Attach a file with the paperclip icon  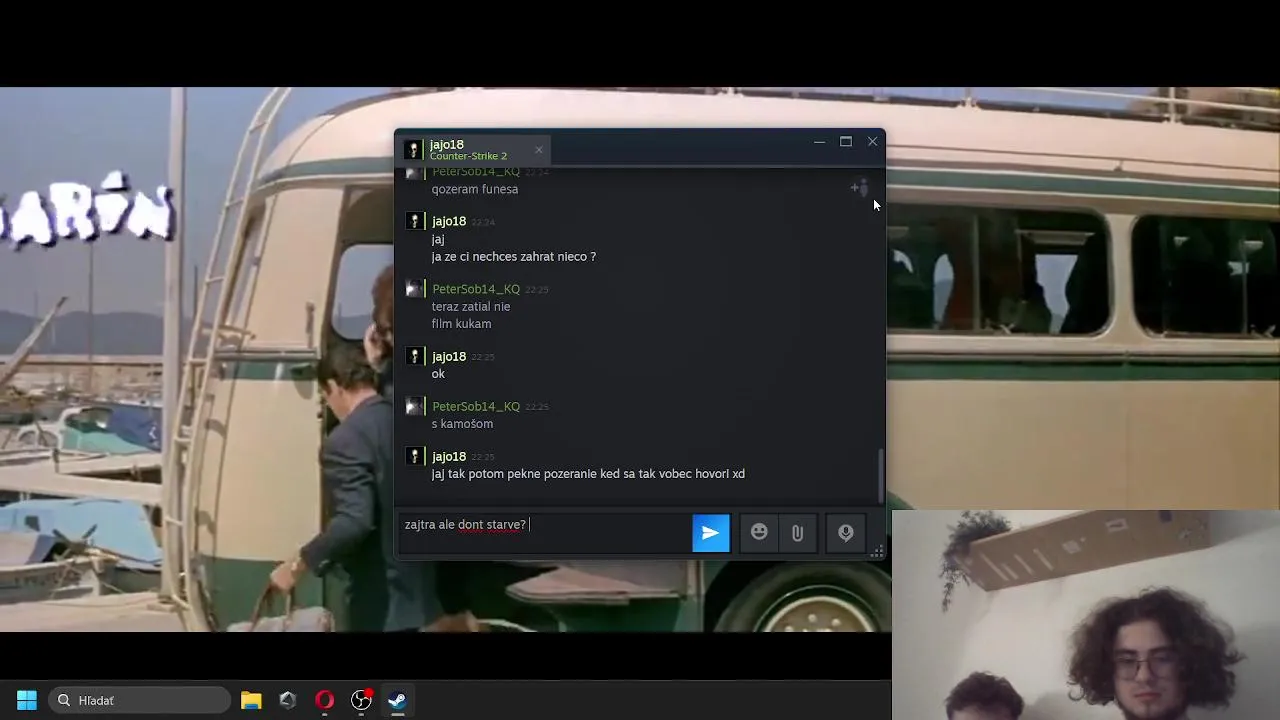point(797,533)
